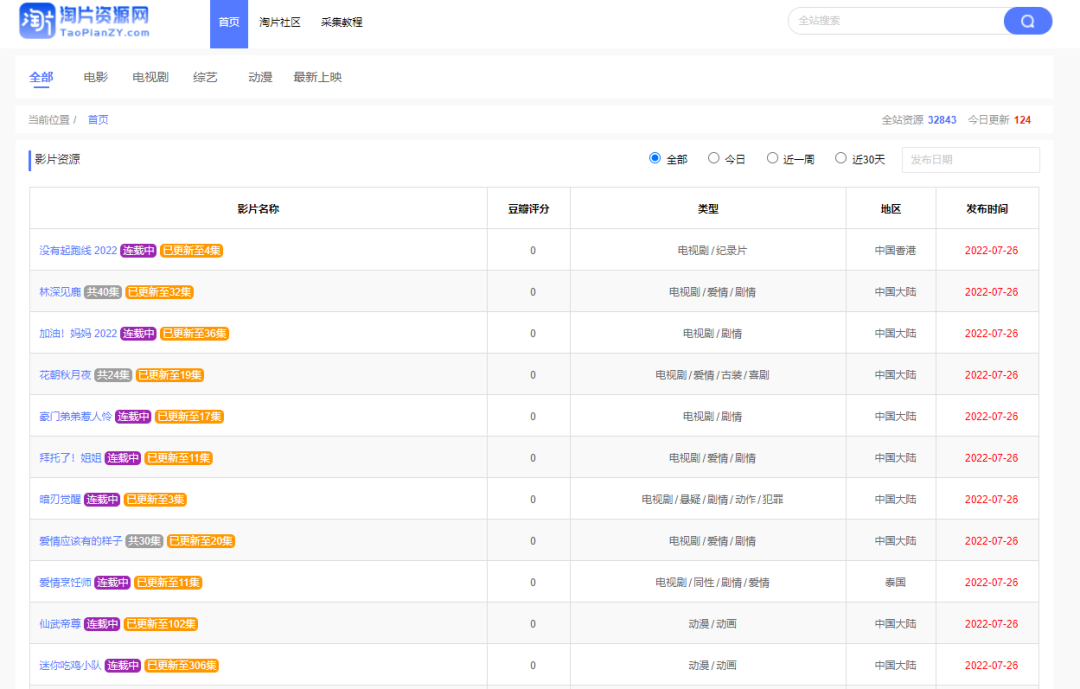The width and height of the screenshot is (1080, 689).
Task: Select the 今日 radio filter
Action: pyautogui.click(x=714, y=158)
